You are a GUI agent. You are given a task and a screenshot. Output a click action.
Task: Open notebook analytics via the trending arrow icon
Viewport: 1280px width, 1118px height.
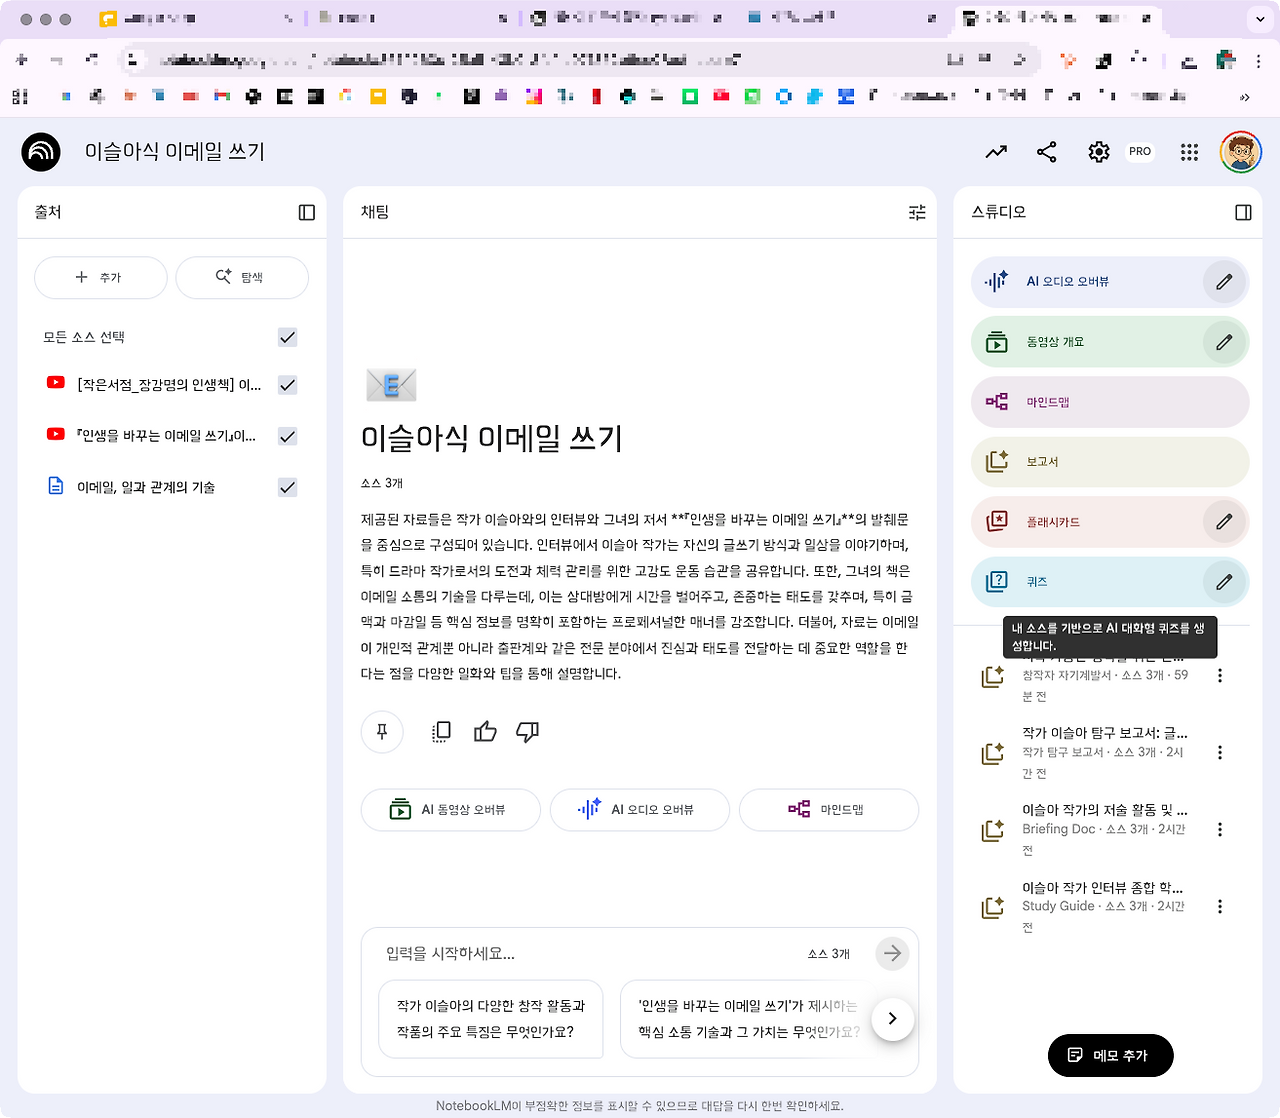point(996,152)
